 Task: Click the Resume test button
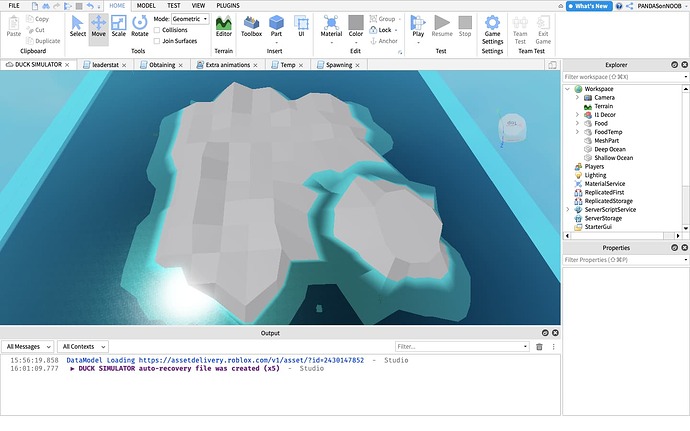tap(442, 26)
